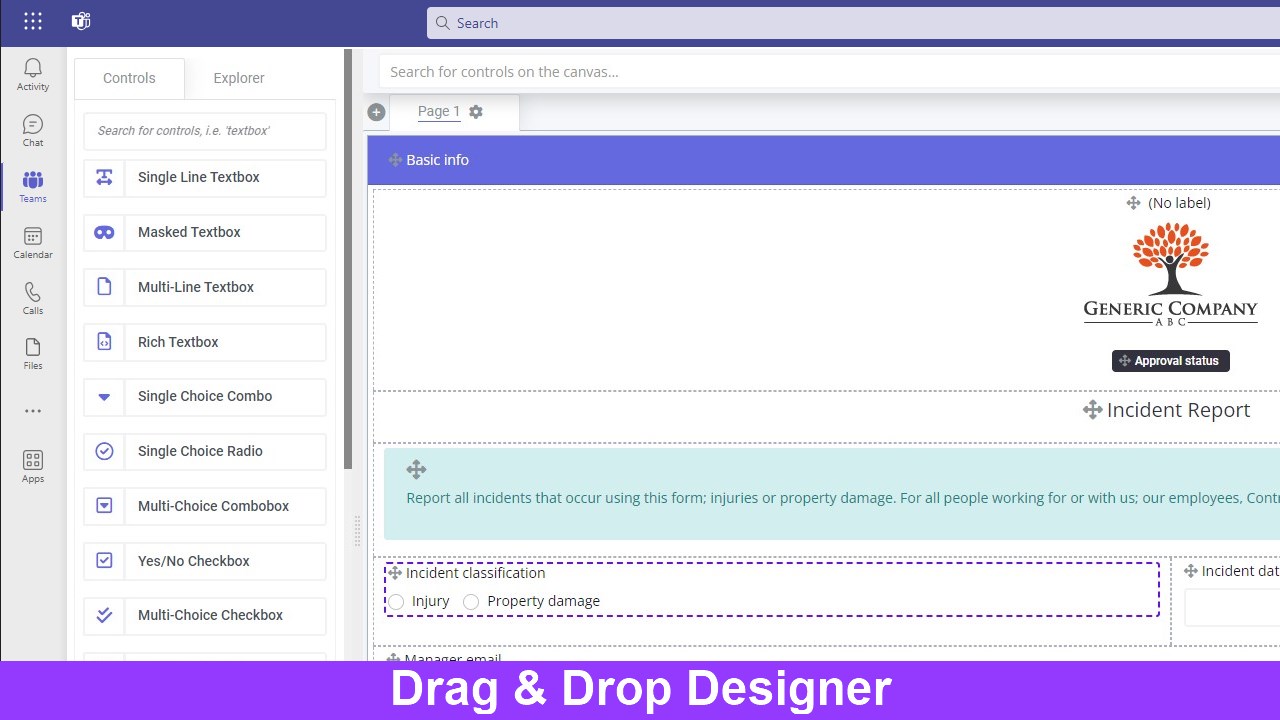Select Multi-Choice Combobox control

coord(205,506)
